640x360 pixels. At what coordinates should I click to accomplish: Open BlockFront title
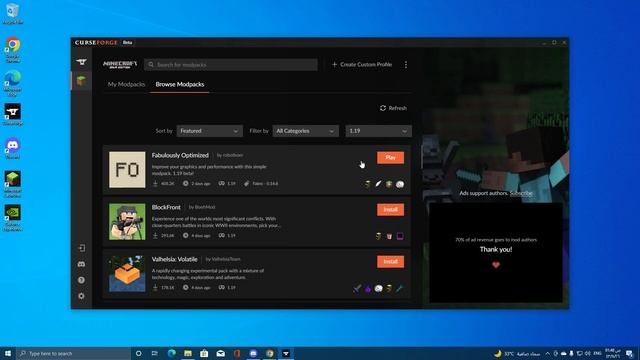[x=166, y=207]
